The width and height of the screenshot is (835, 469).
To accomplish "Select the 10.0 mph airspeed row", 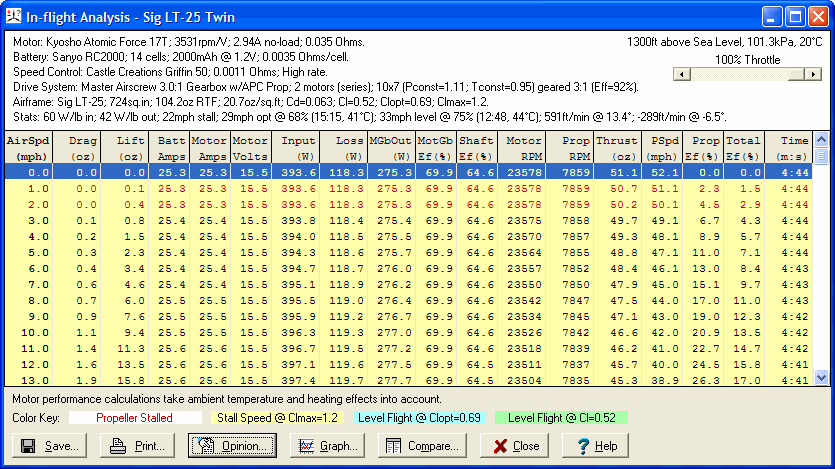I will tap(409, 333).
